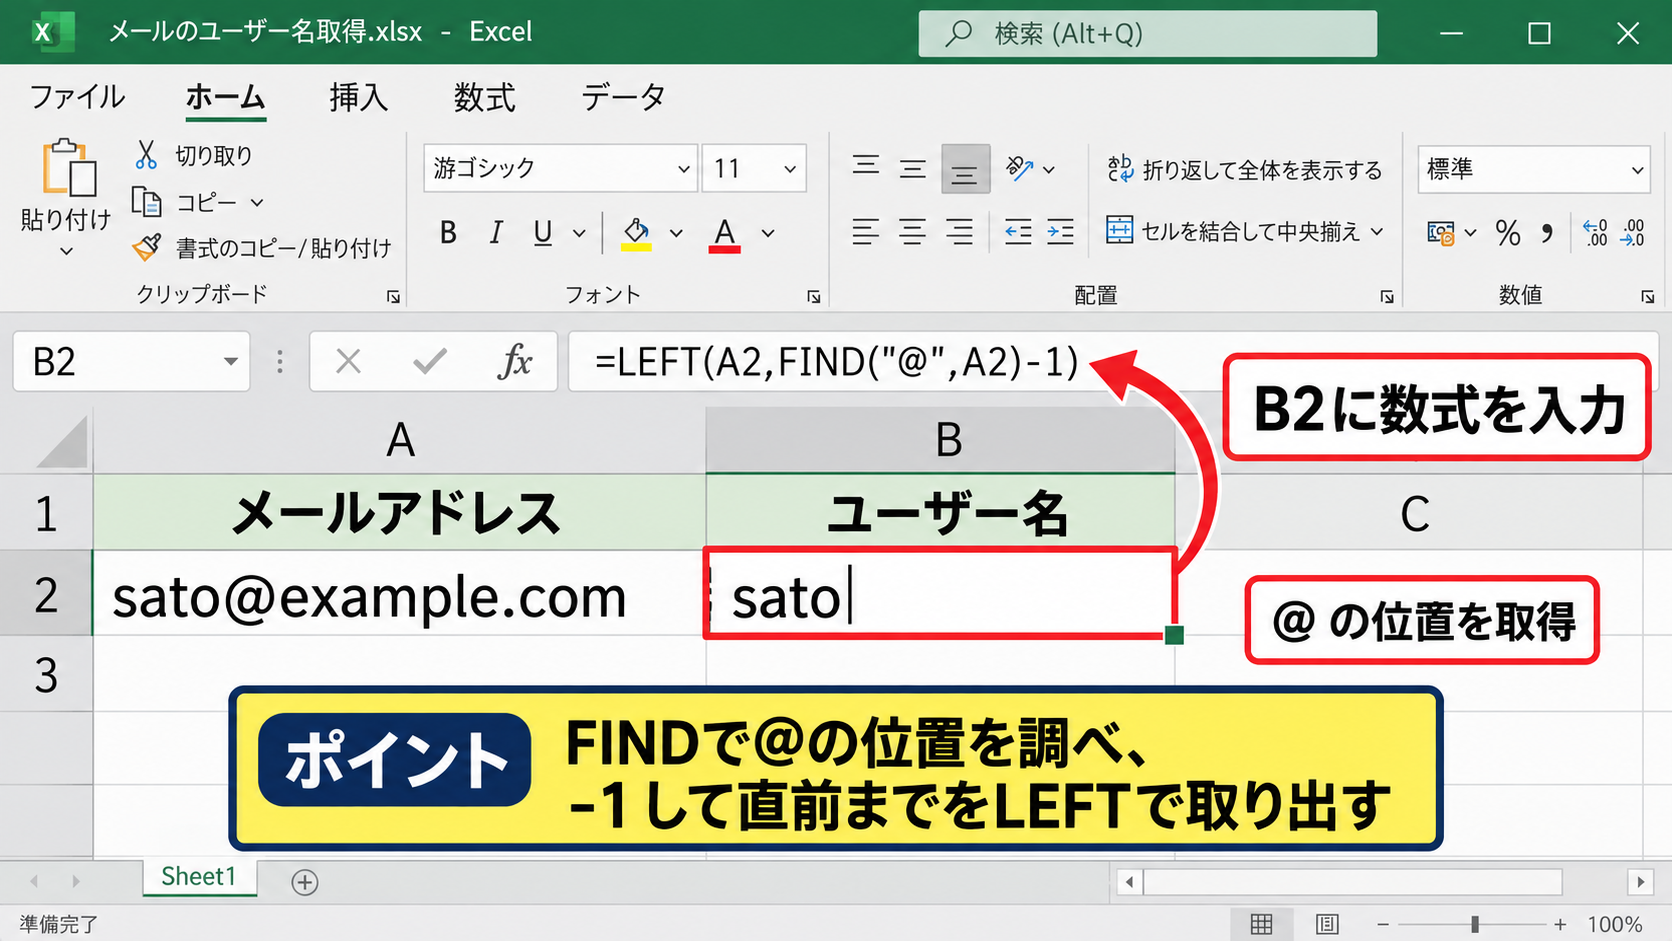Click the text orientation icon

coord(1019,168)
